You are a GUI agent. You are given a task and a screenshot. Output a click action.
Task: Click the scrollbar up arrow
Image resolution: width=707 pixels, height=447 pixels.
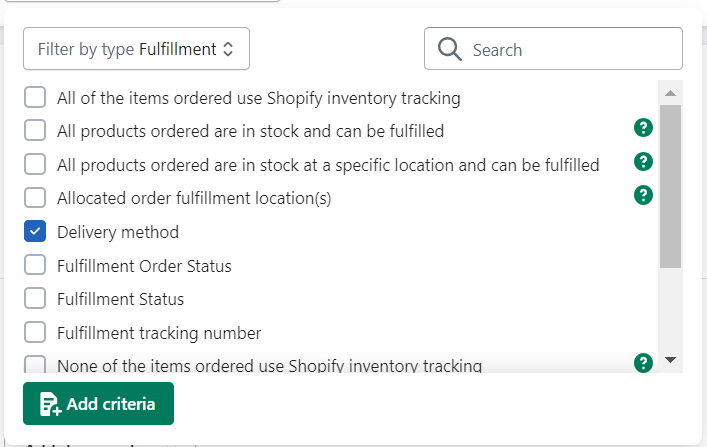(670, 93)
